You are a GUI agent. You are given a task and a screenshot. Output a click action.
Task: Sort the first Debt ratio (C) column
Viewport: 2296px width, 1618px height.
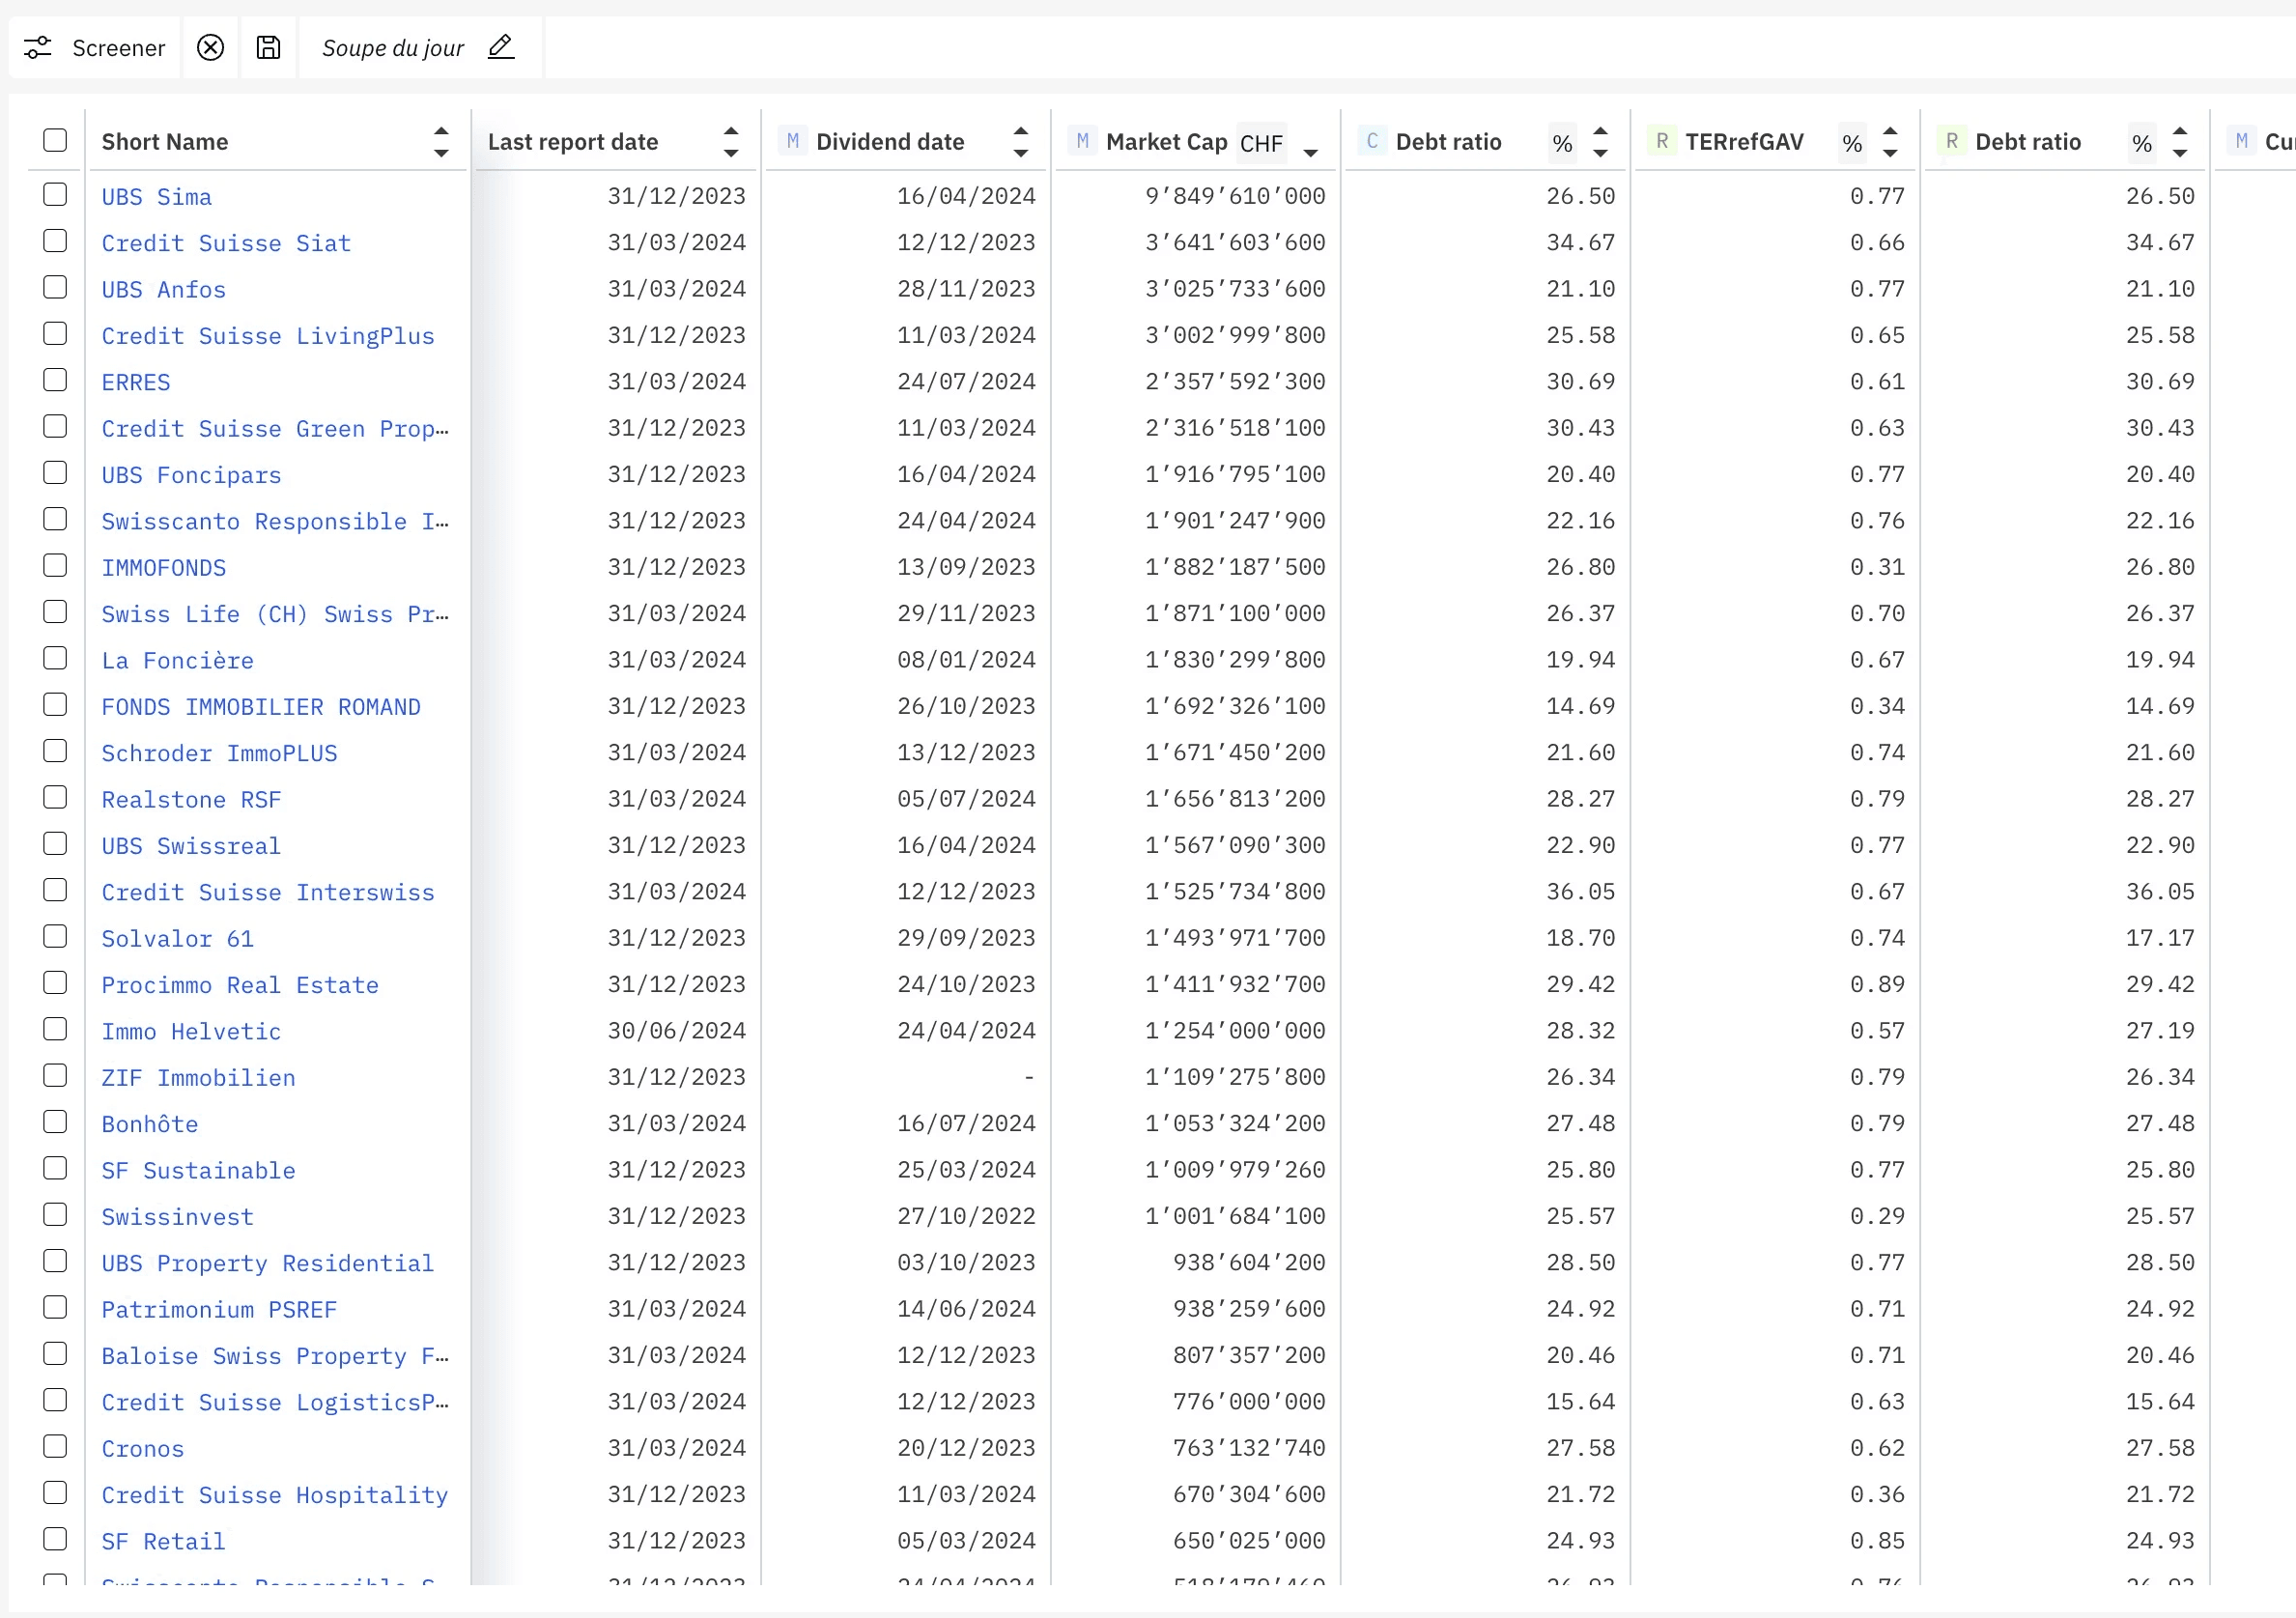click(1600, 142)
